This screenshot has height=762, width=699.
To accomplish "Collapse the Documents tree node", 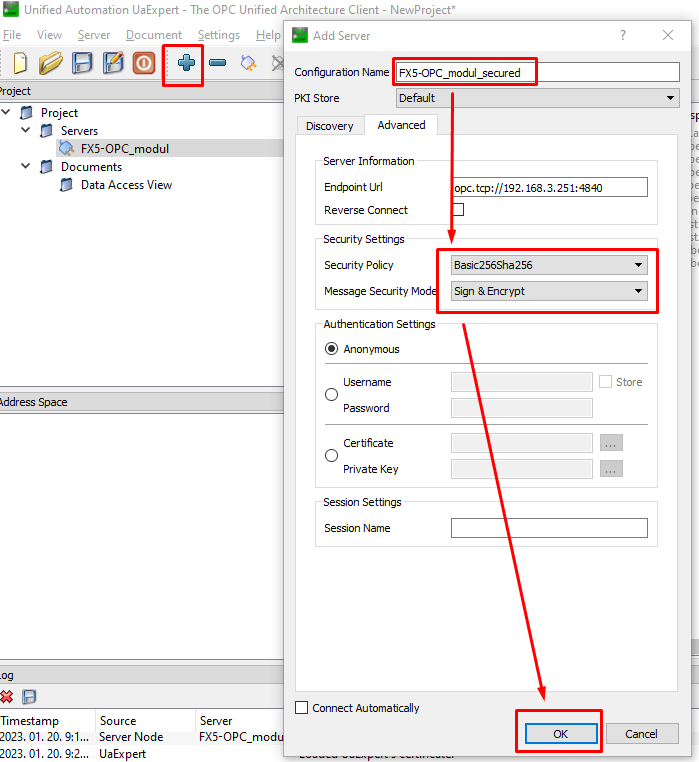I will coord(26,166).
